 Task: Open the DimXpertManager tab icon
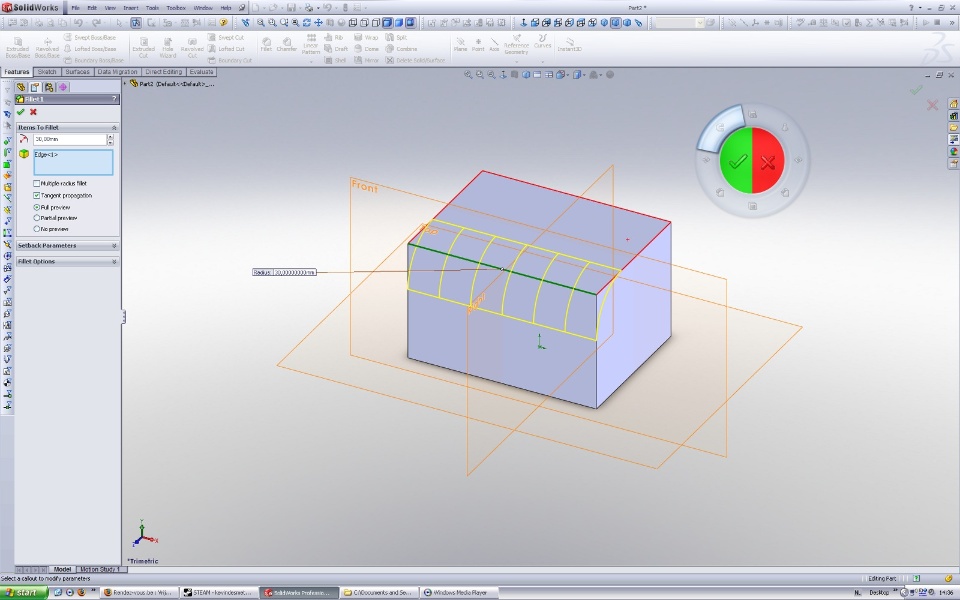click(62, 88)
